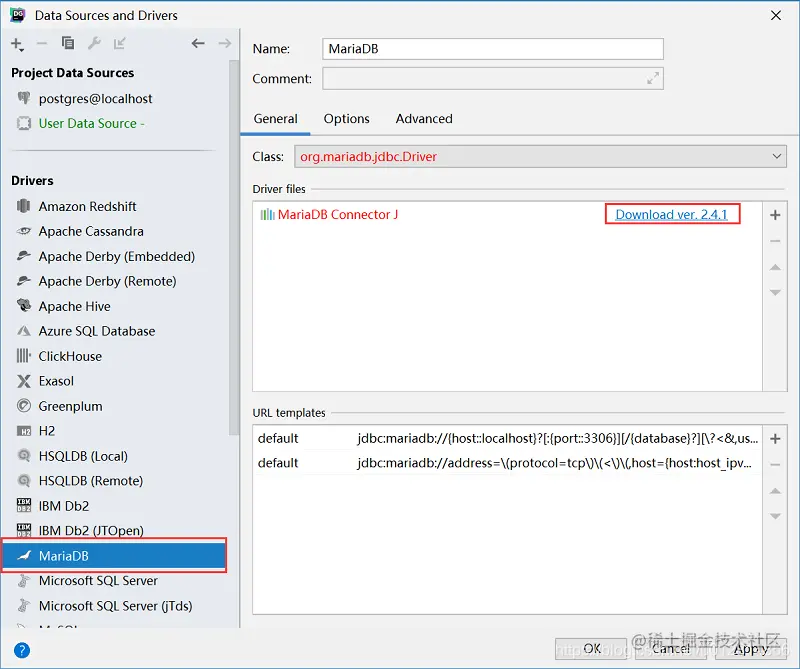Select HSQLDB (Local) driver
Image resolution: width=800 pixels, height=669 pixels.
coord(83,456)
